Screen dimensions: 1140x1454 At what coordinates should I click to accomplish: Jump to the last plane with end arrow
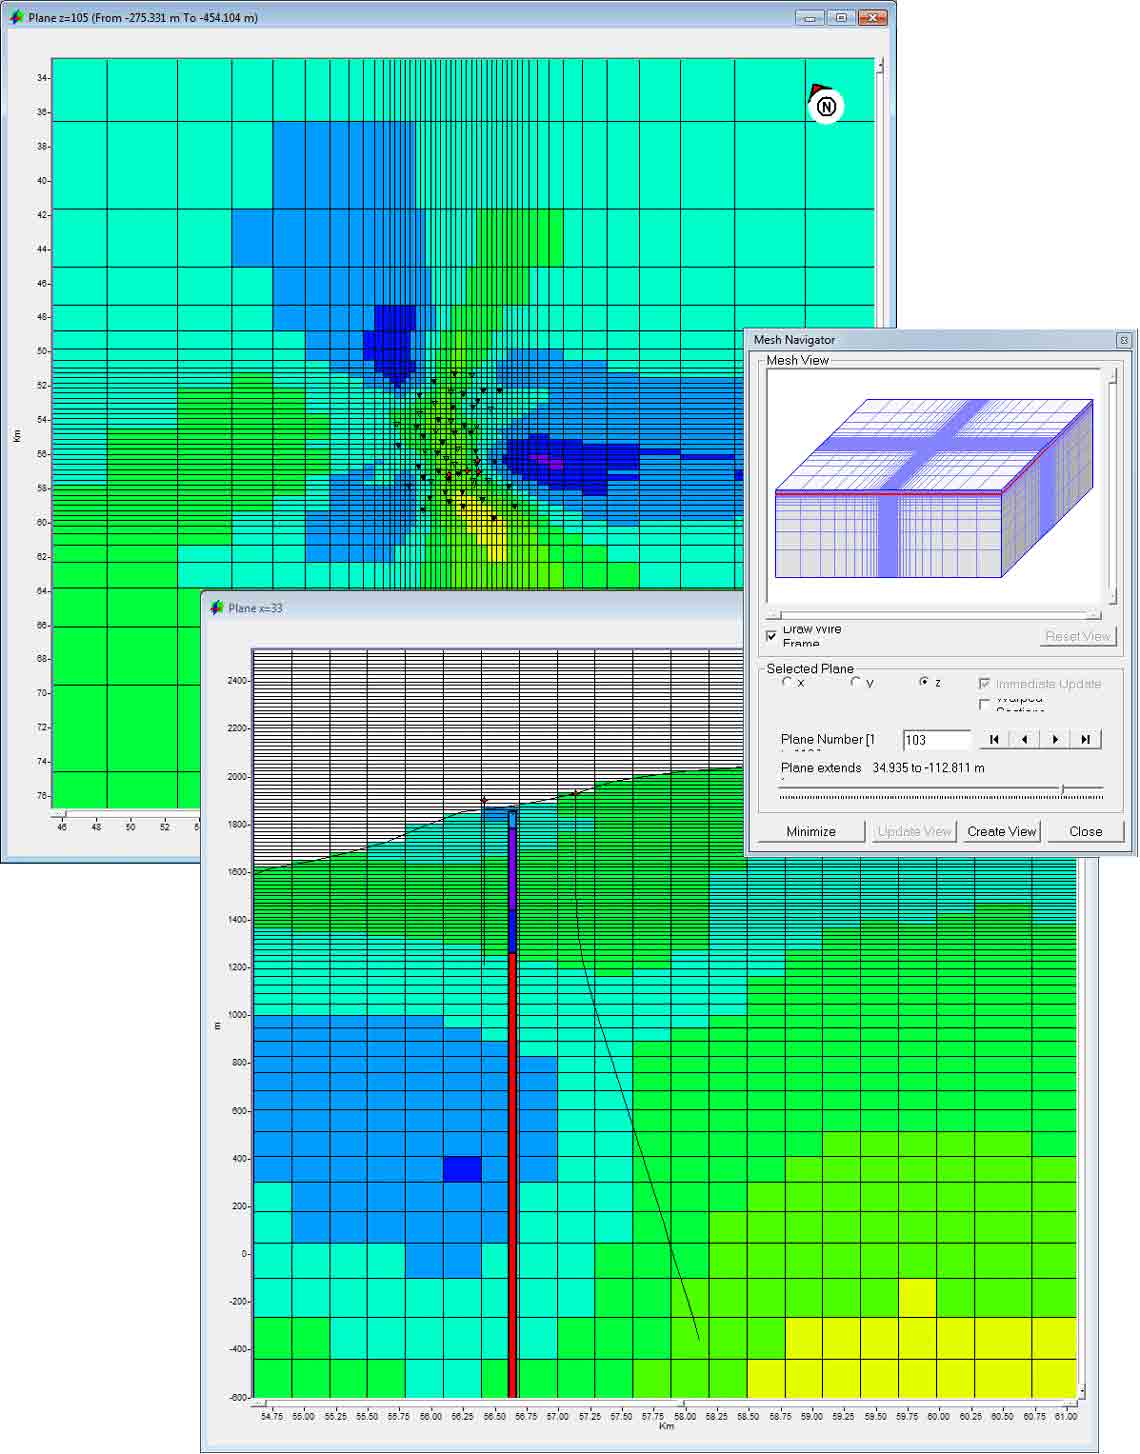tap(1086, 739)
